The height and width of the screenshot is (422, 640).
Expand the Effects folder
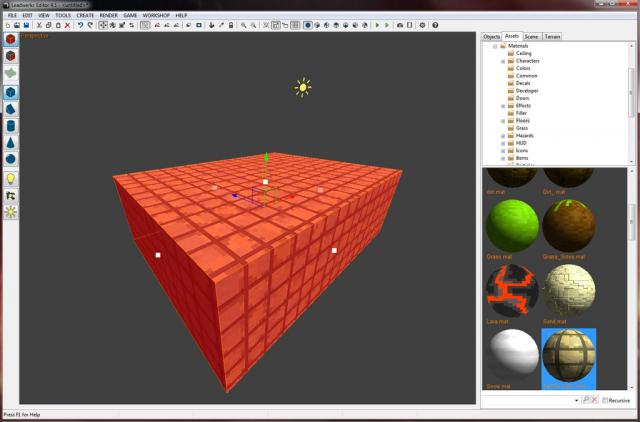coord(503,105)
